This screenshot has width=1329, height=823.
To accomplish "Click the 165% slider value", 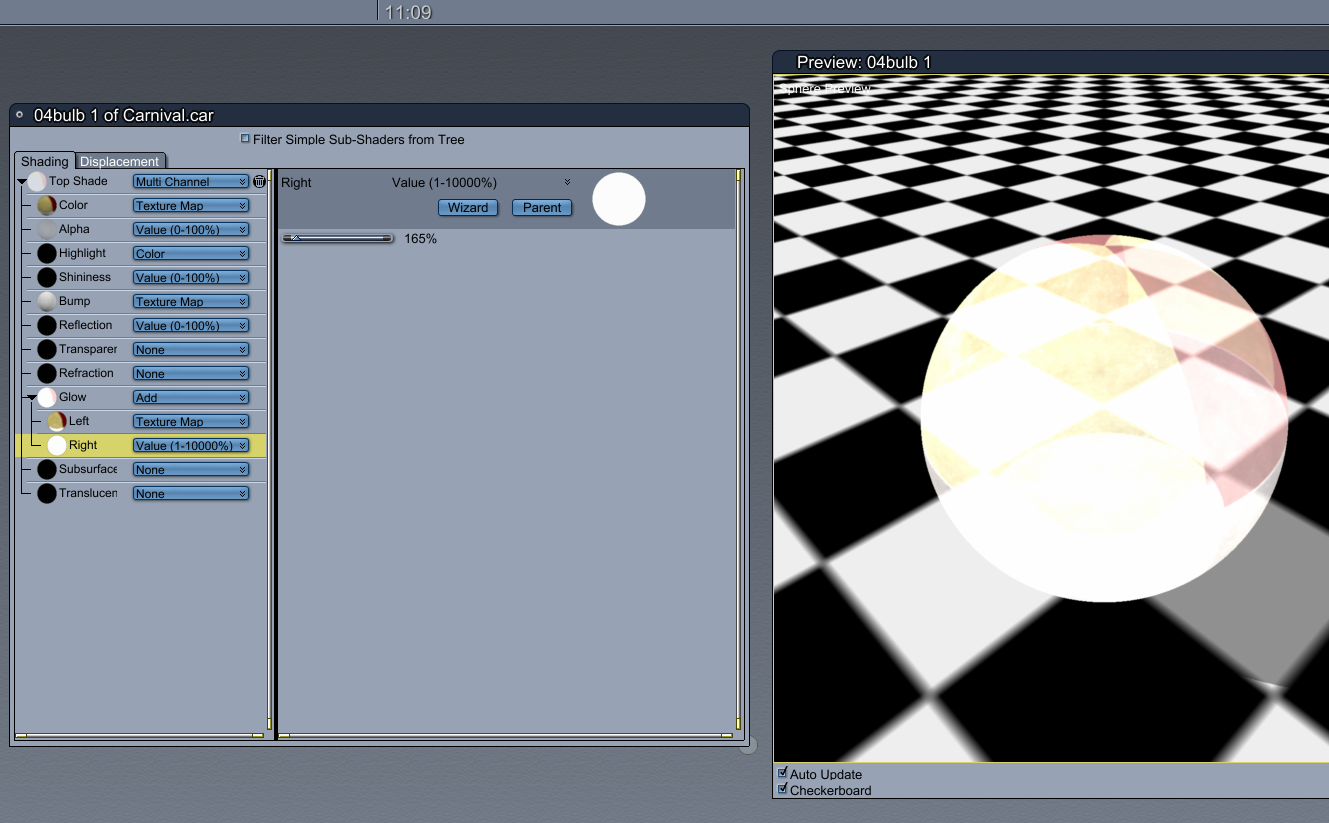I will tap(420, 239).
